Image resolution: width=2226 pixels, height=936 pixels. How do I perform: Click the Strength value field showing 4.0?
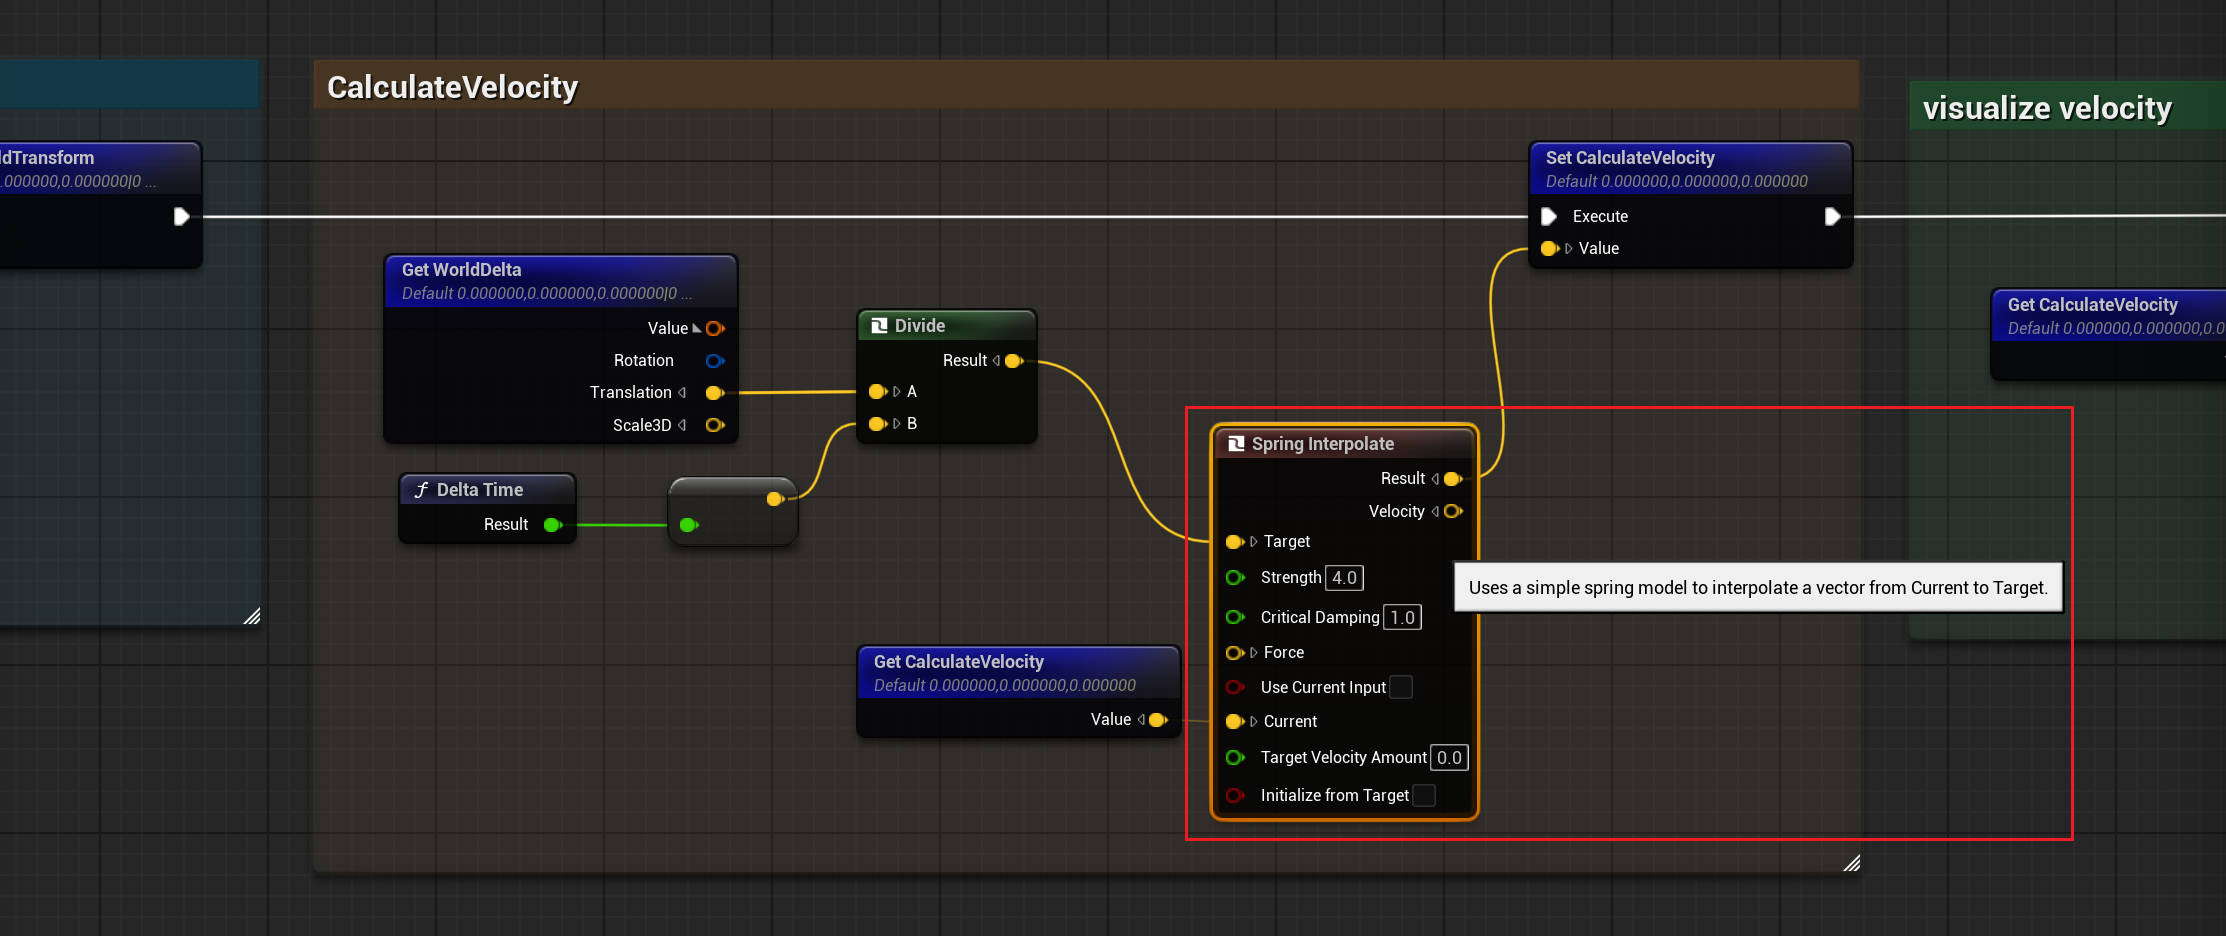coord(1344,578)
